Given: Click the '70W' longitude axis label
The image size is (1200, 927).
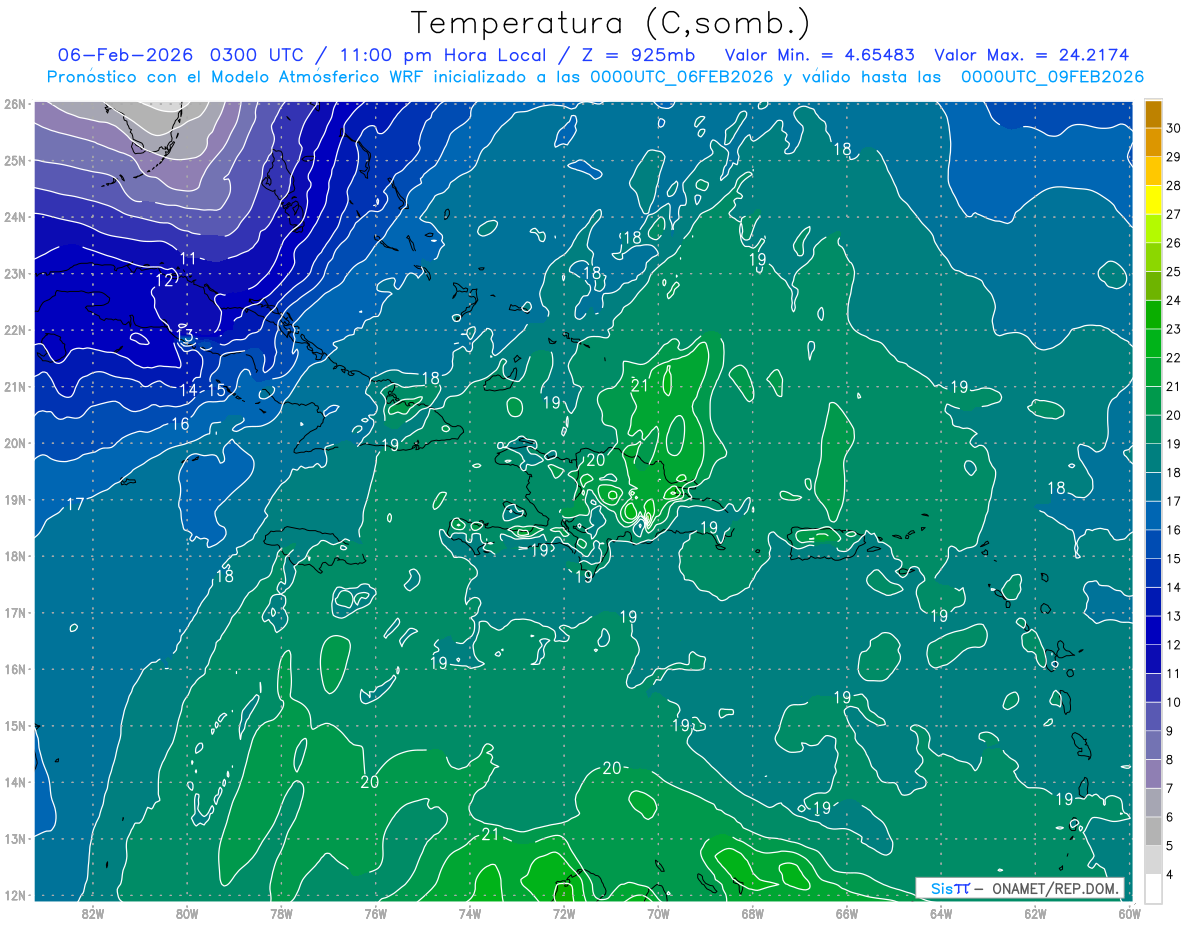Looking at the screenshot, I should point(658,913).
